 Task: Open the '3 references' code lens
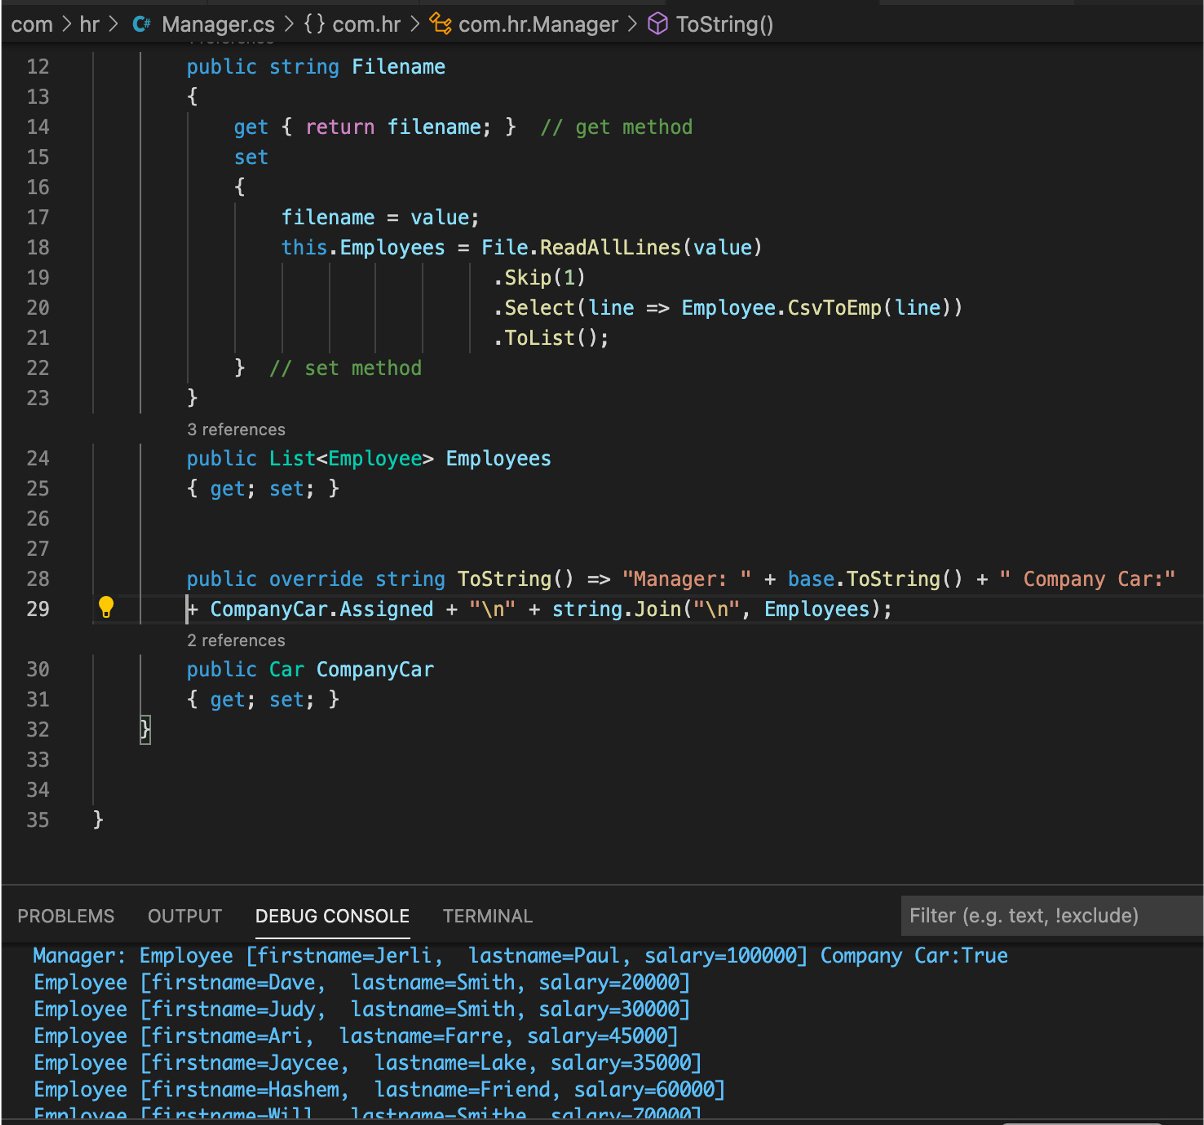click(x=236, y=429)
